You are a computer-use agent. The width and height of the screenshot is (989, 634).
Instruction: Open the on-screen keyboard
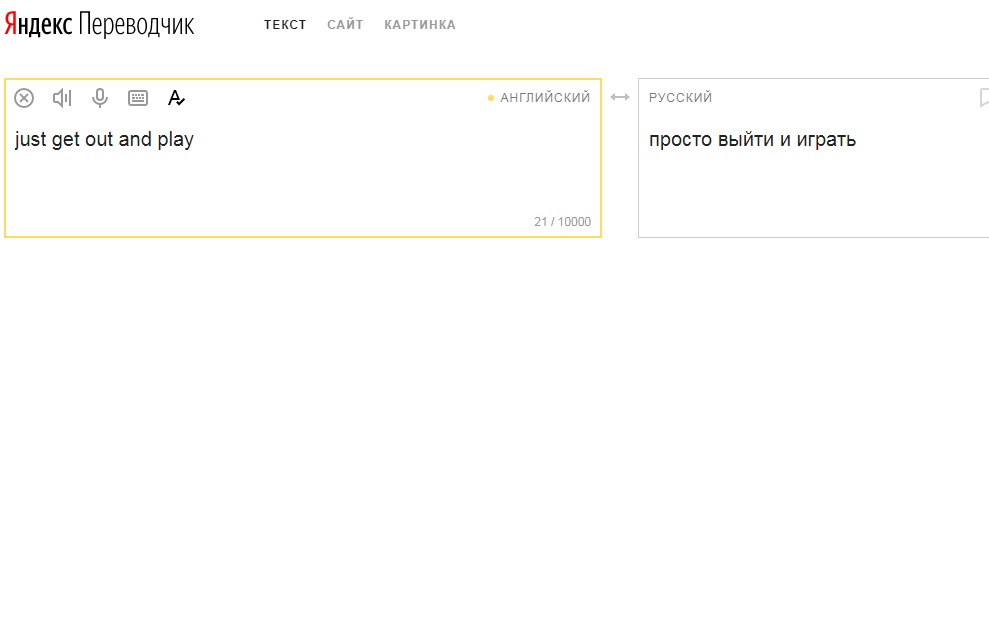coord(138,98)
